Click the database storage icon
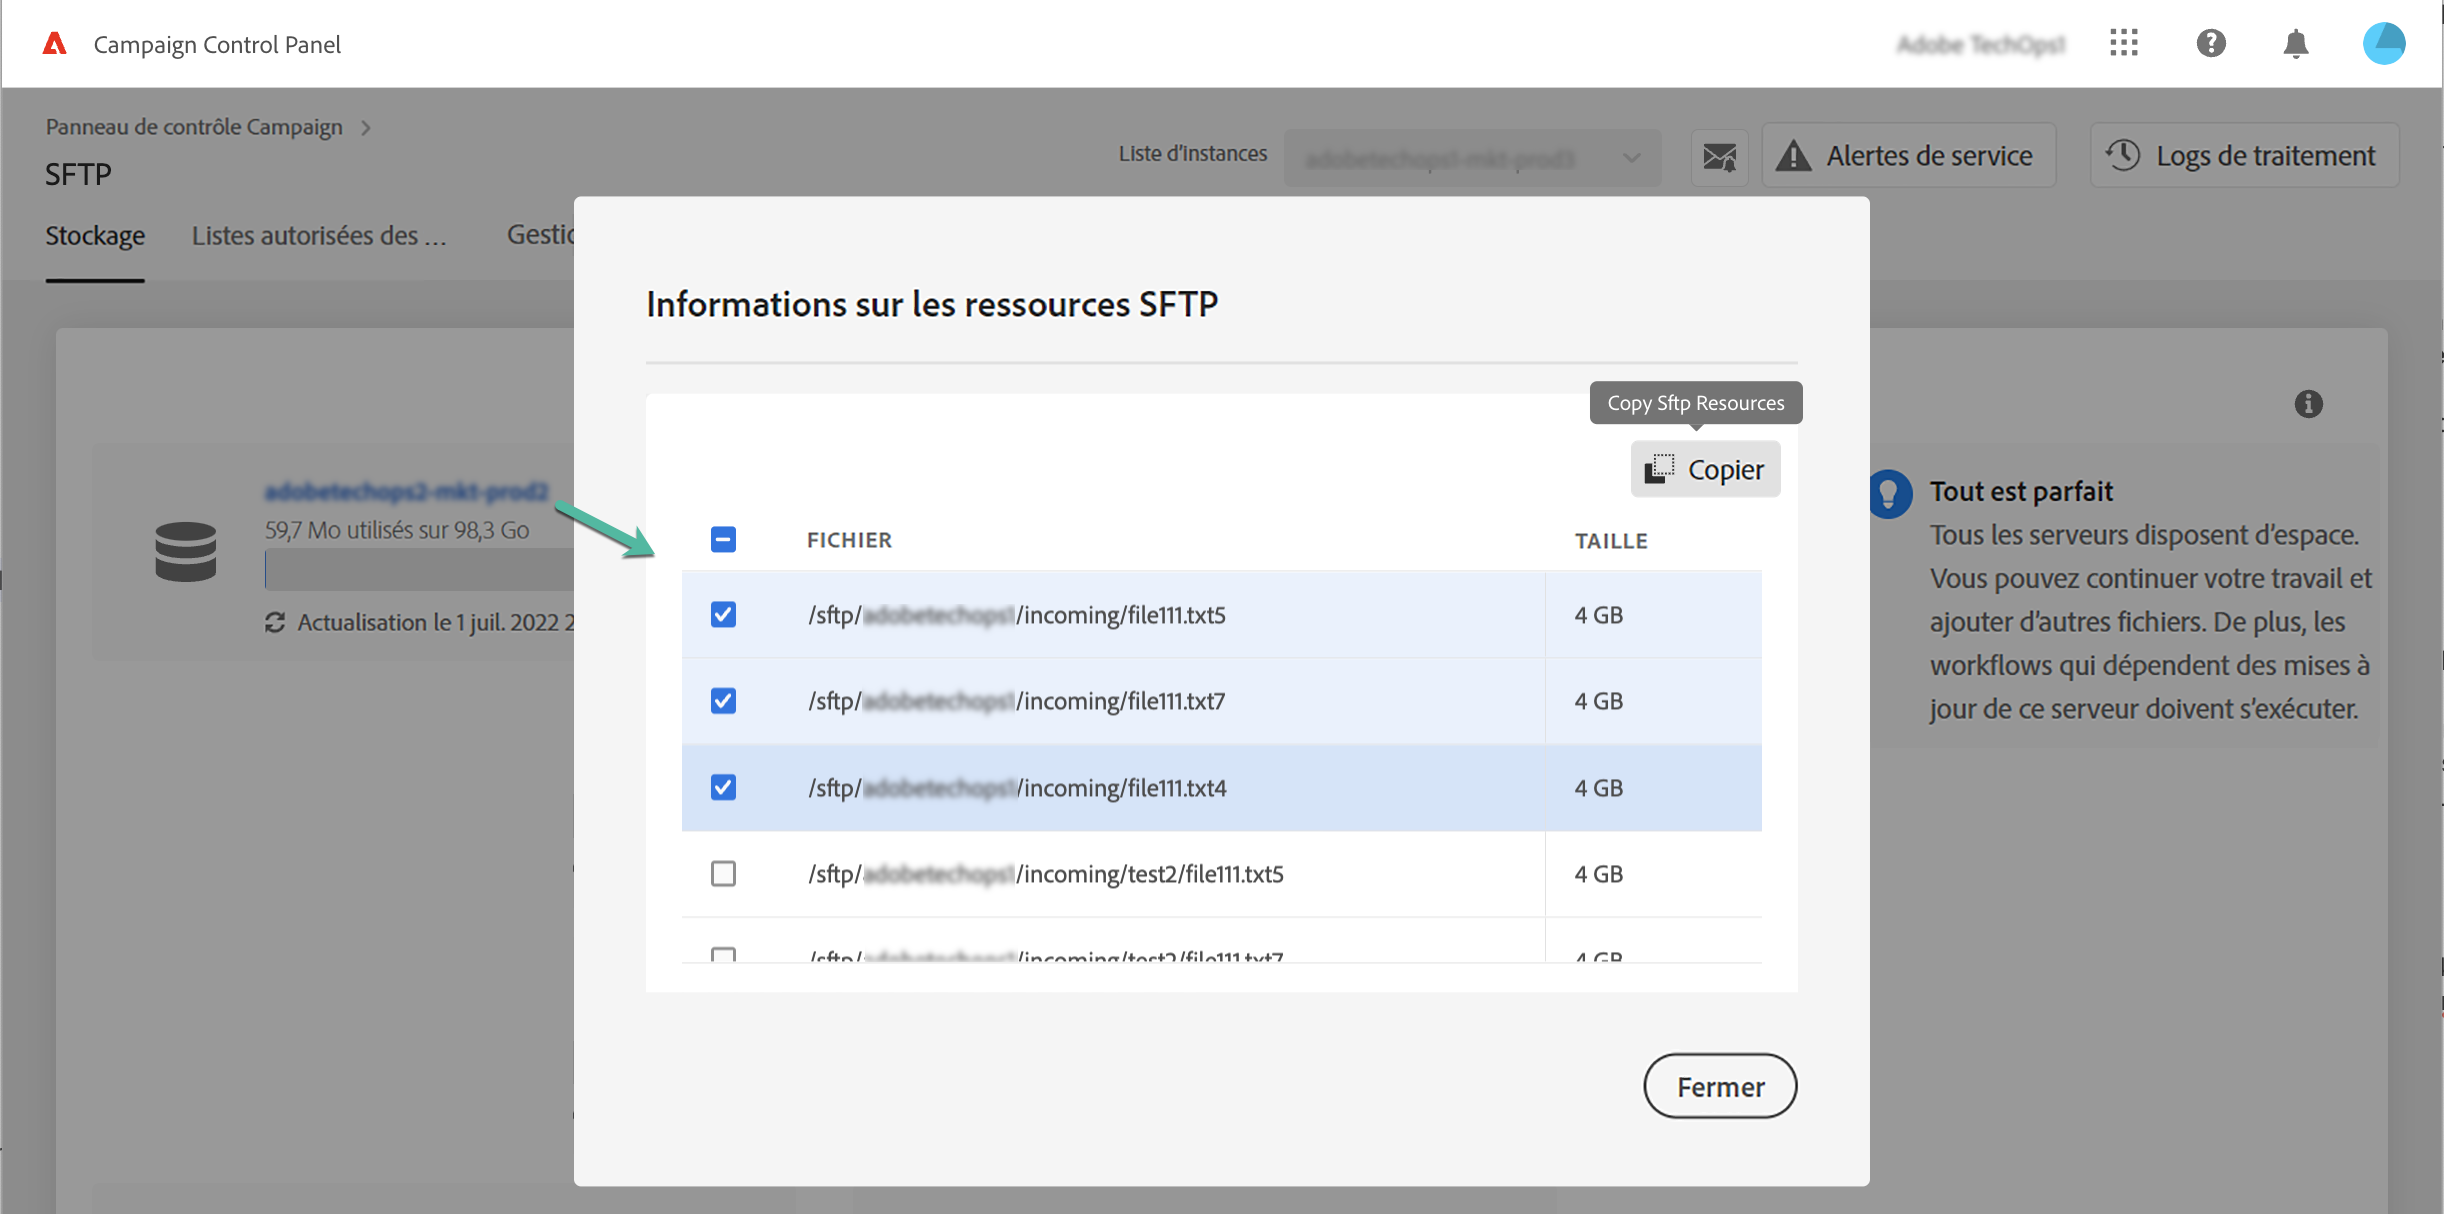2444x1214 pixels. pyautogui.click(x=186, y=551)
